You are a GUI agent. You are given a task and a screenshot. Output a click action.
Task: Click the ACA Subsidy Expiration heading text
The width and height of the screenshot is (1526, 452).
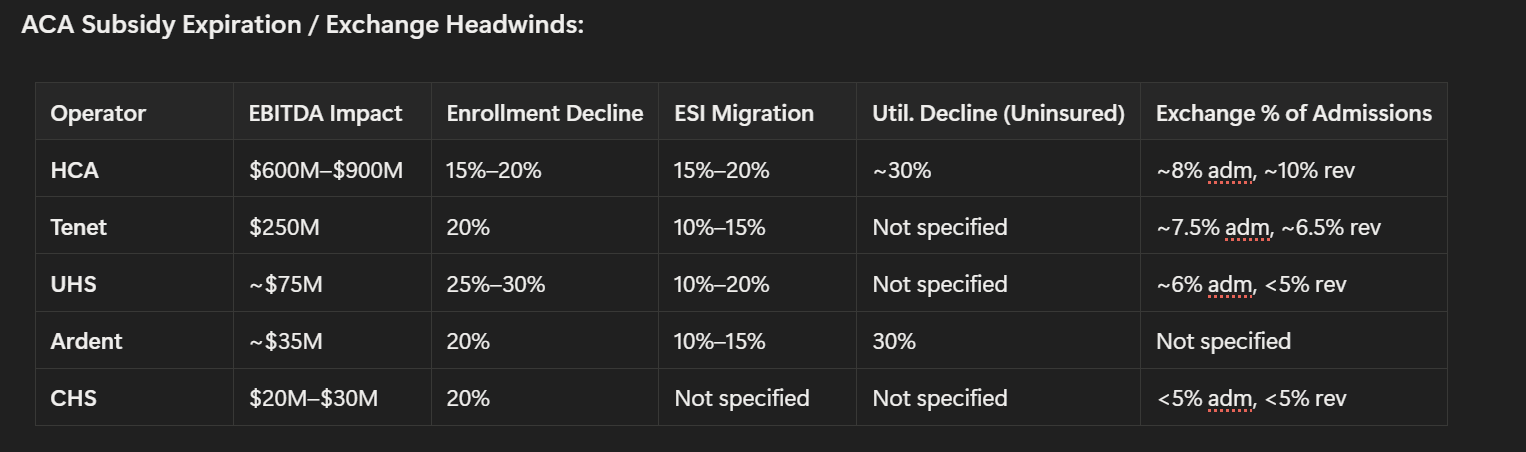302,25
